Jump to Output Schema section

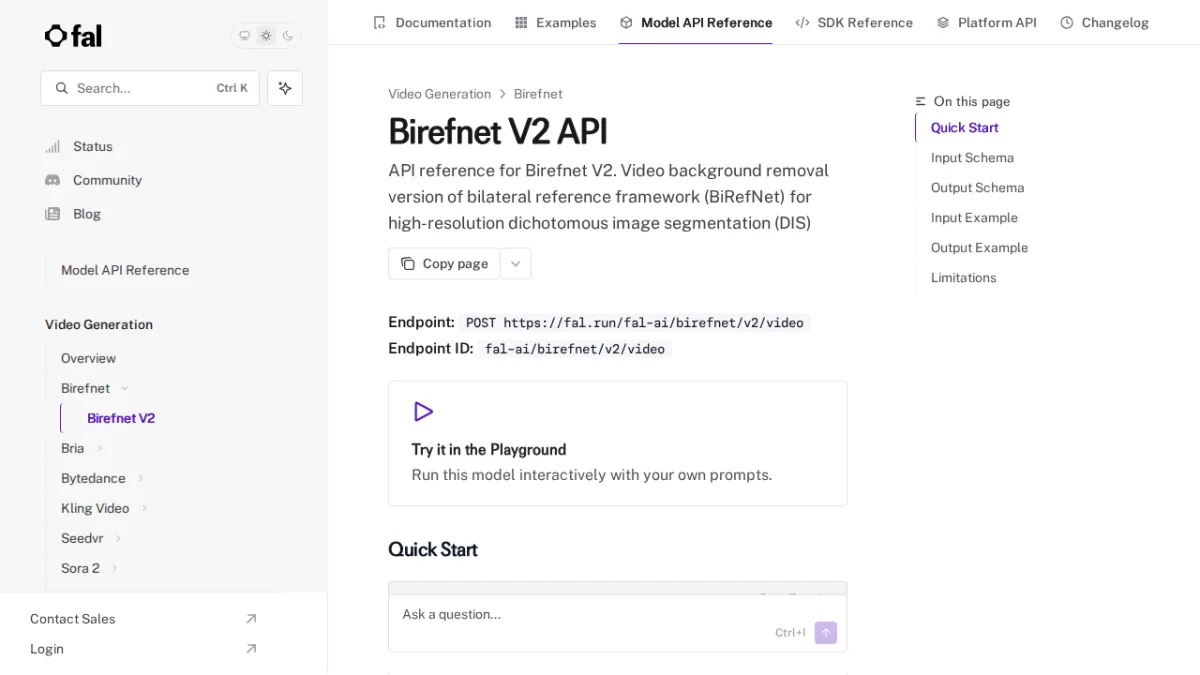click(x=977, y=188)
